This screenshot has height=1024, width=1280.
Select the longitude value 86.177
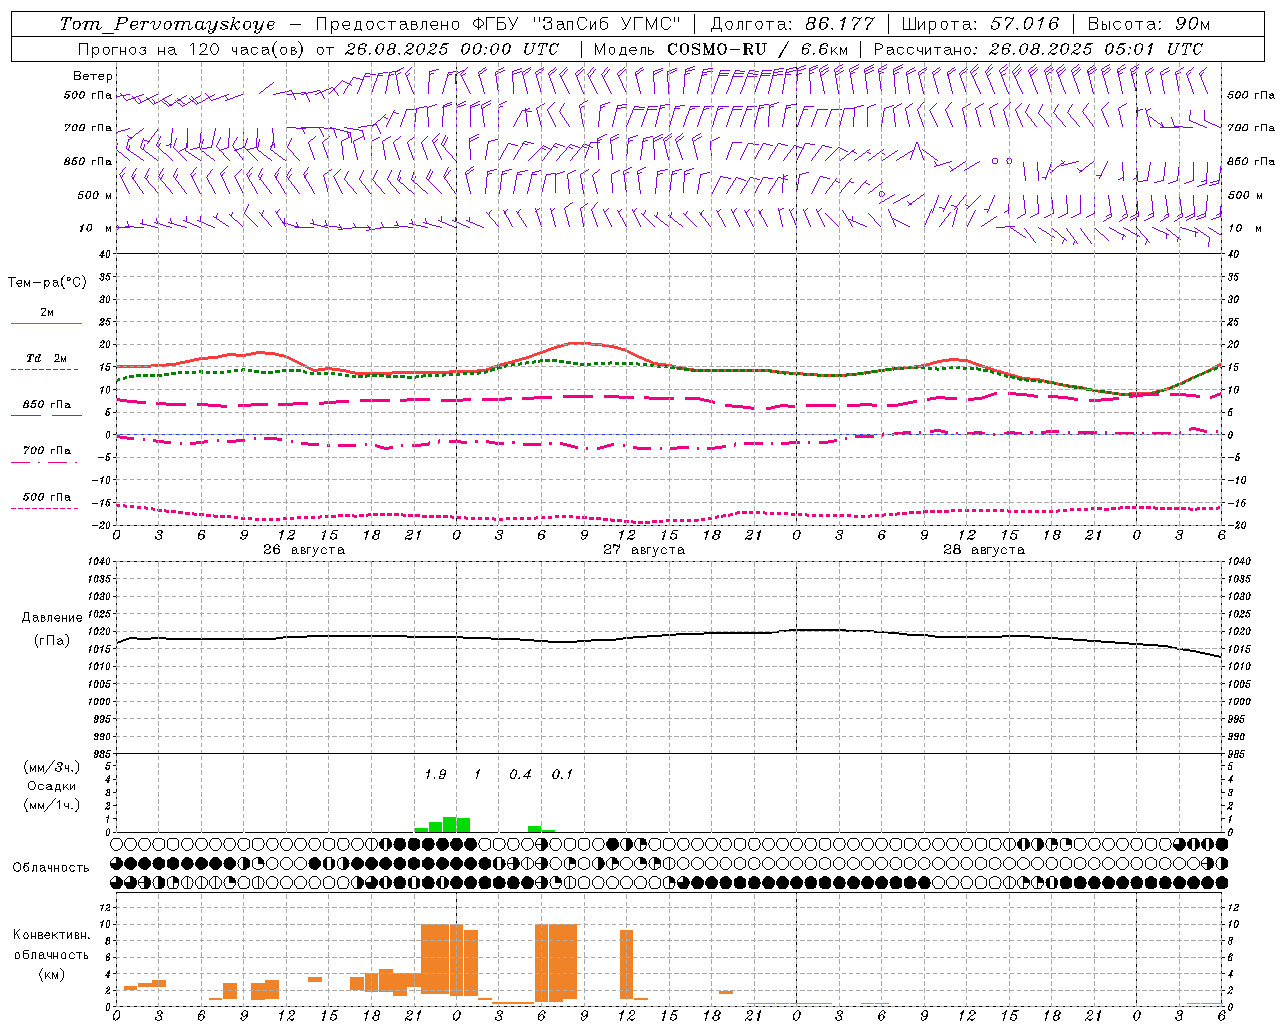coord(839,24)
